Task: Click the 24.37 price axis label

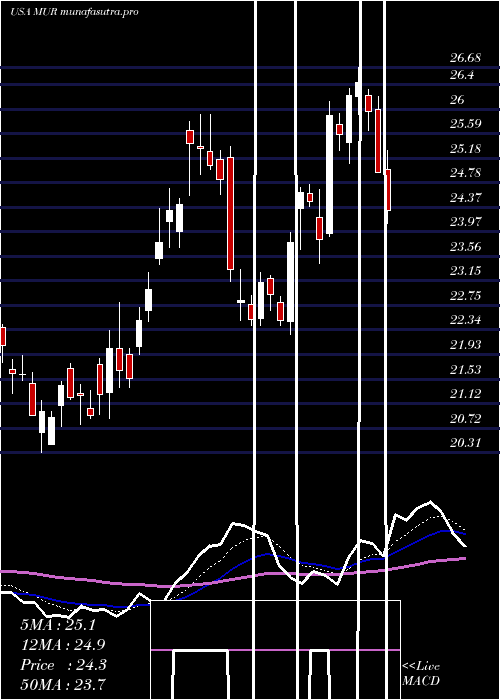Action: [466, 197]
